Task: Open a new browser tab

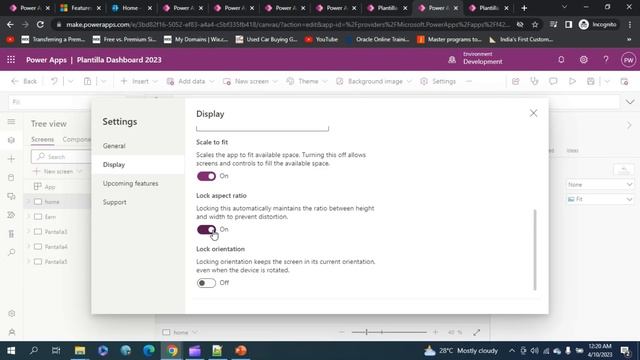Action: click(x=524, y=8)
